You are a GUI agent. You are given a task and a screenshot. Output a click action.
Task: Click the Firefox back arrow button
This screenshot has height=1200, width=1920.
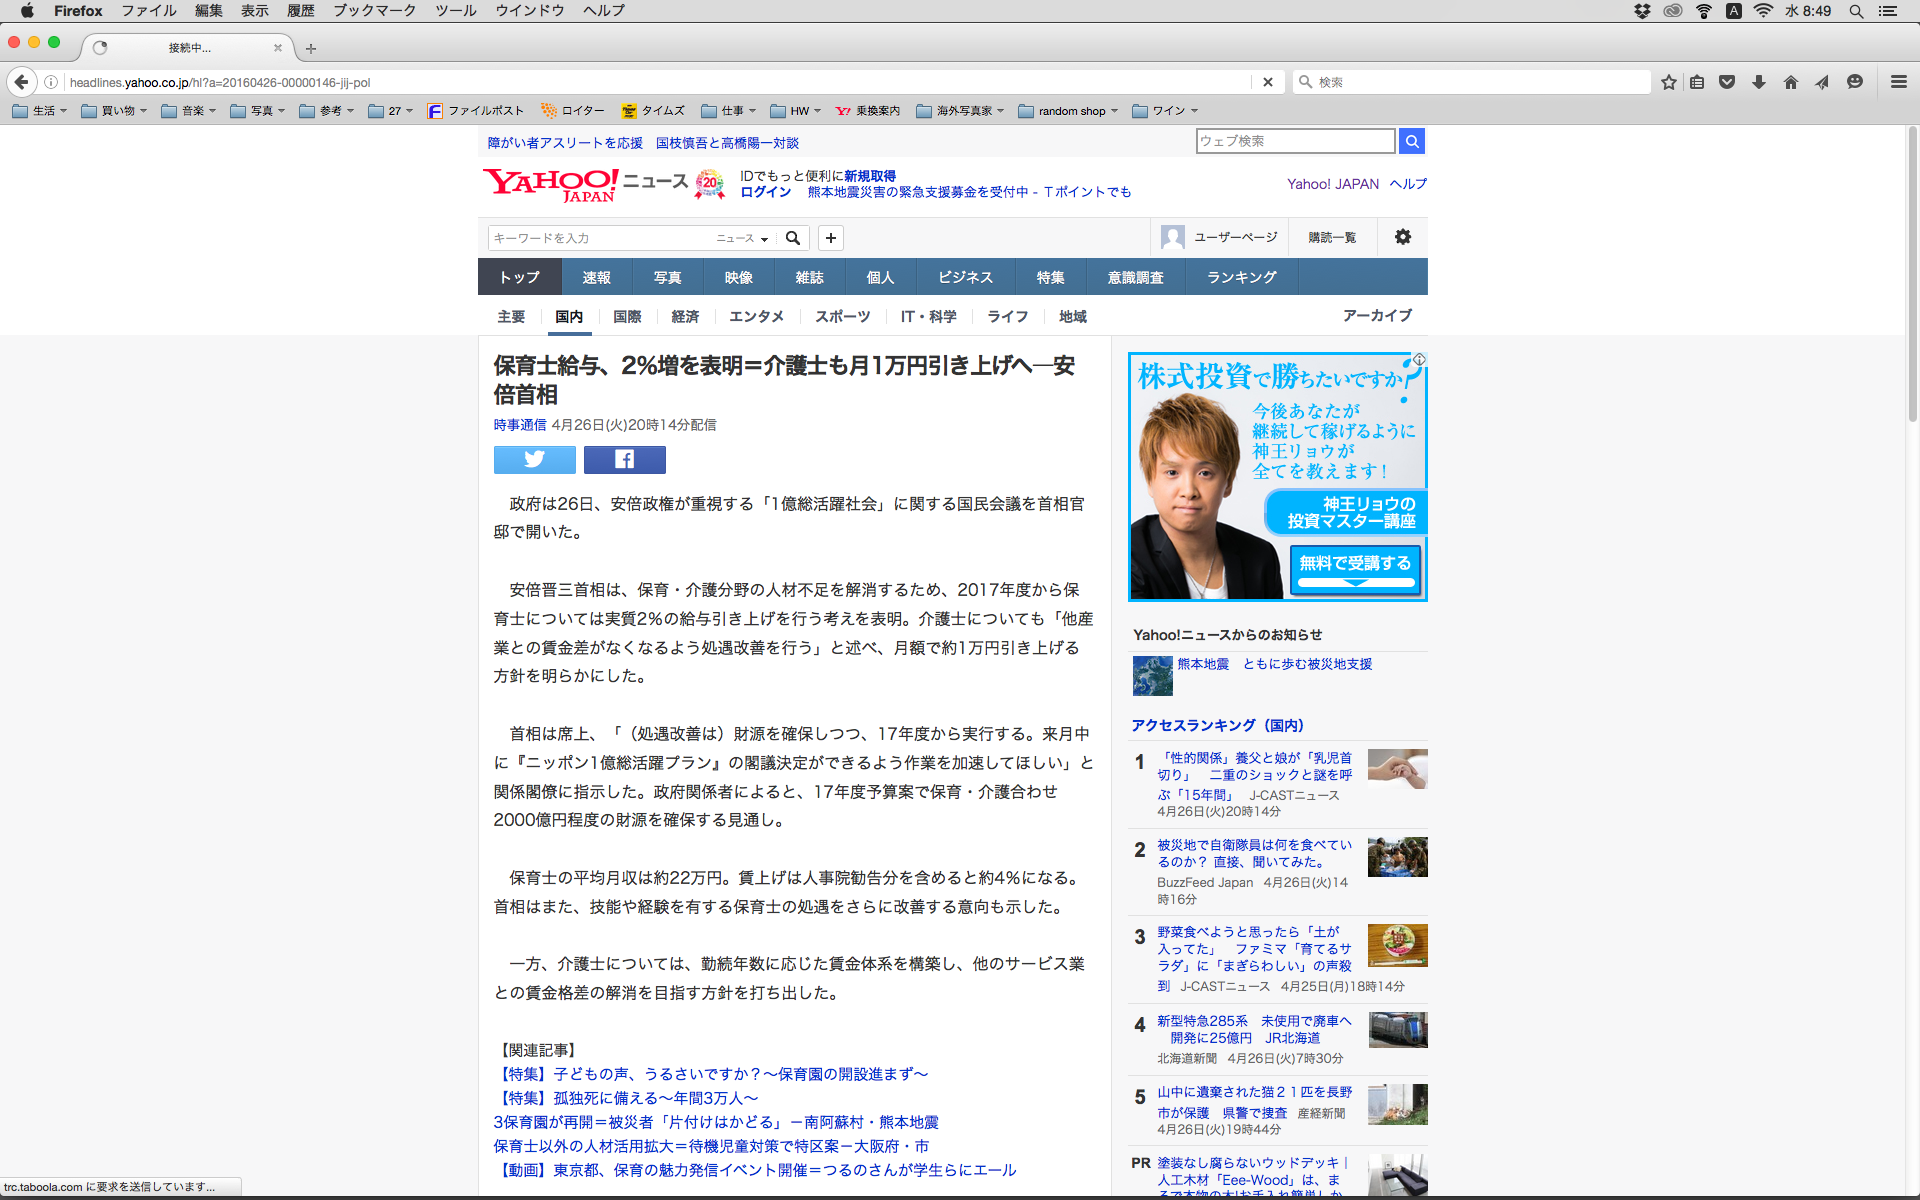[21, 82]
